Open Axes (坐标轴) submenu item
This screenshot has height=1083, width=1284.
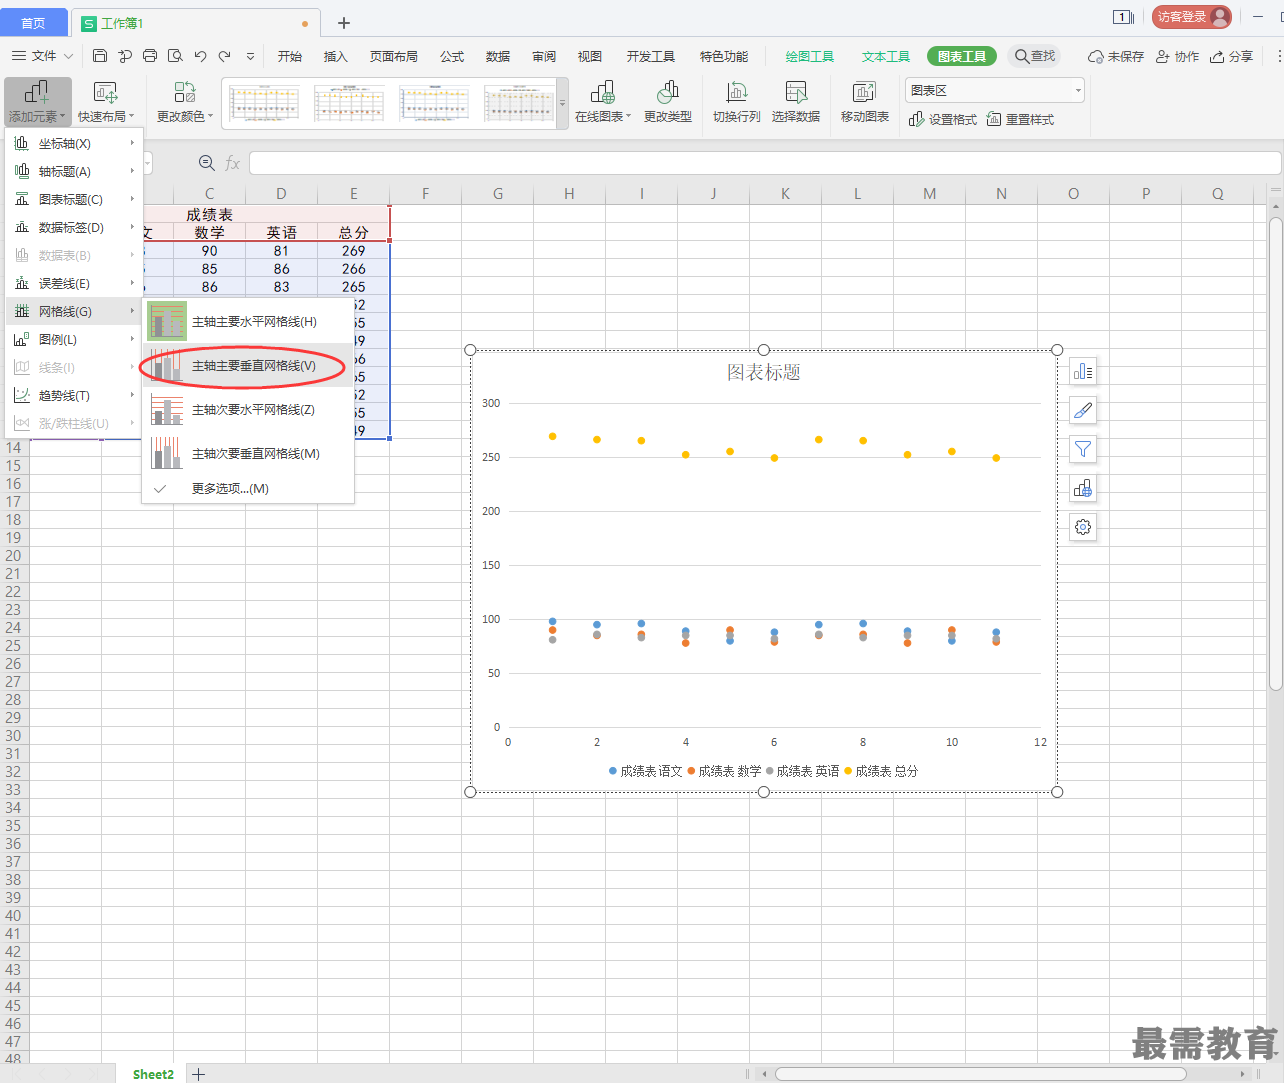coord(74,143)
